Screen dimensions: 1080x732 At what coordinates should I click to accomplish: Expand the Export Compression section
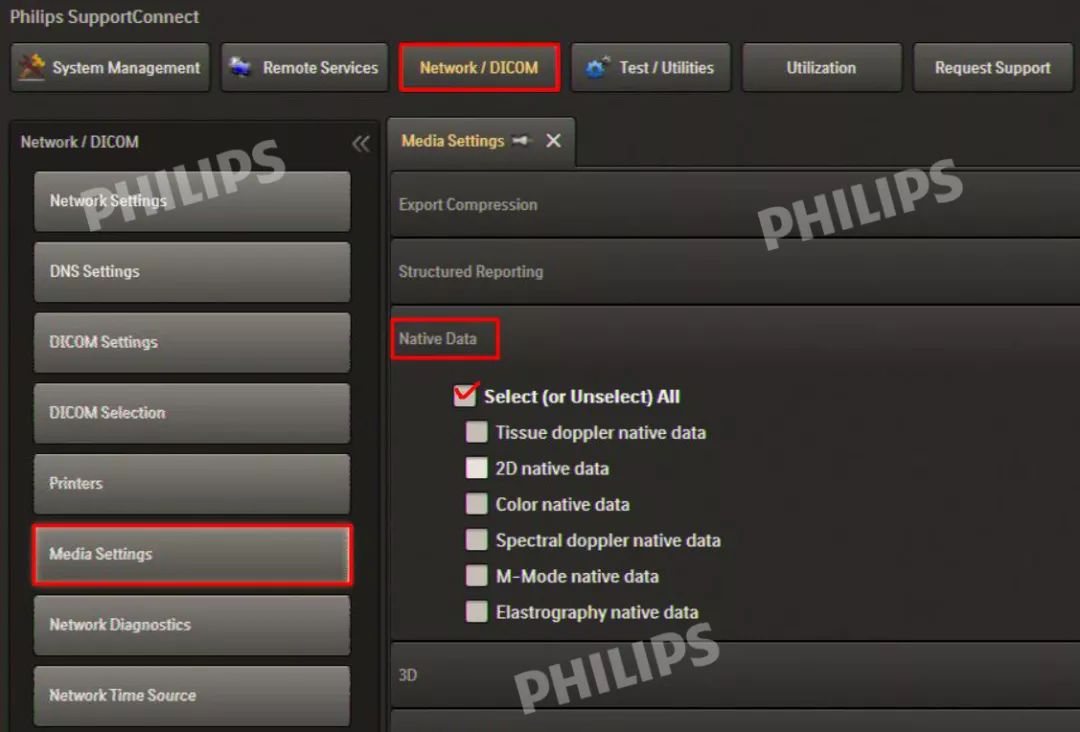click(x=735, y=205)
